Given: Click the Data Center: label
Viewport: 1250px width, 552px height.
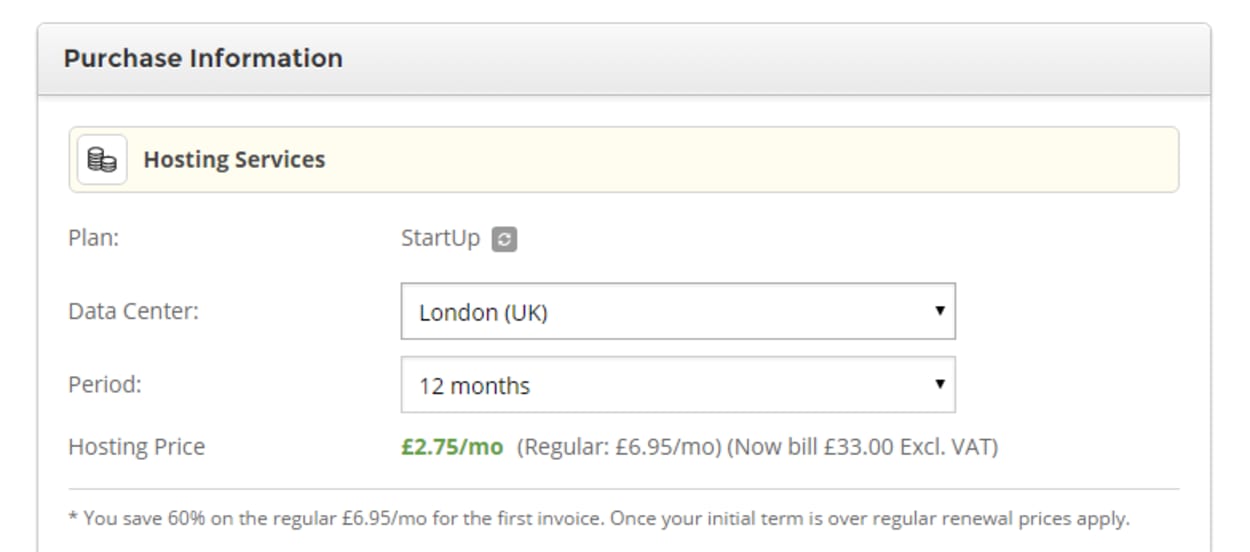Looking at the screenshot, I should point(133,311).
